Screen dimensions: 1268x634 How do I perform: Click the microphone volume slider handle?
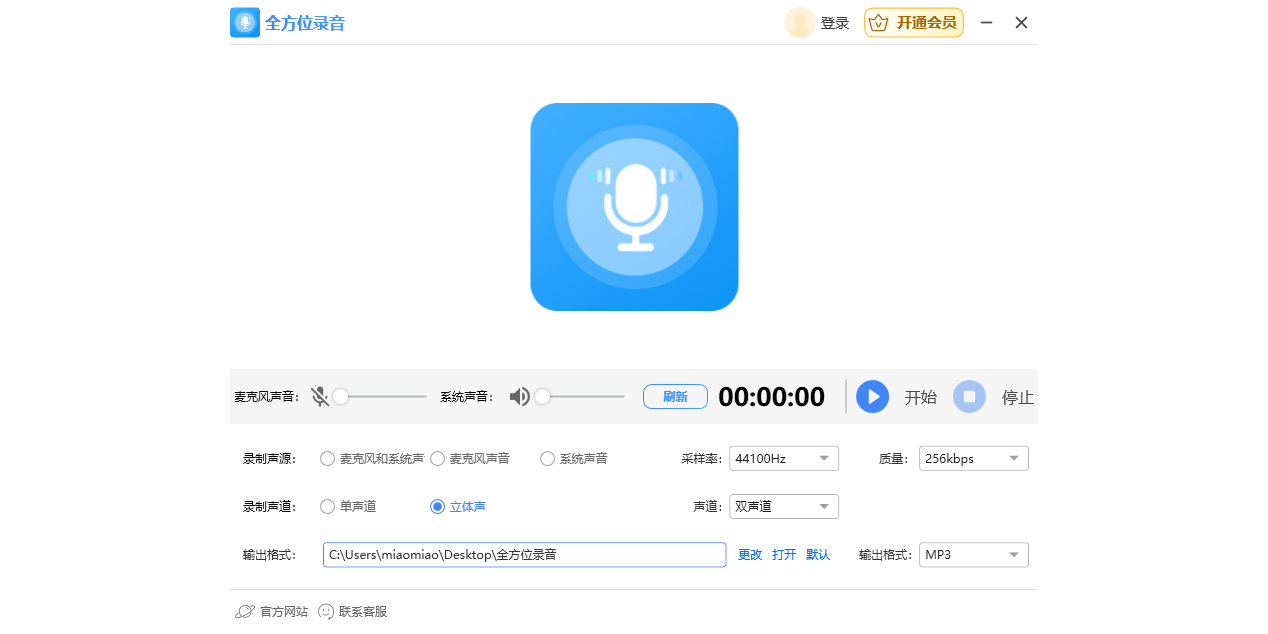341,397
